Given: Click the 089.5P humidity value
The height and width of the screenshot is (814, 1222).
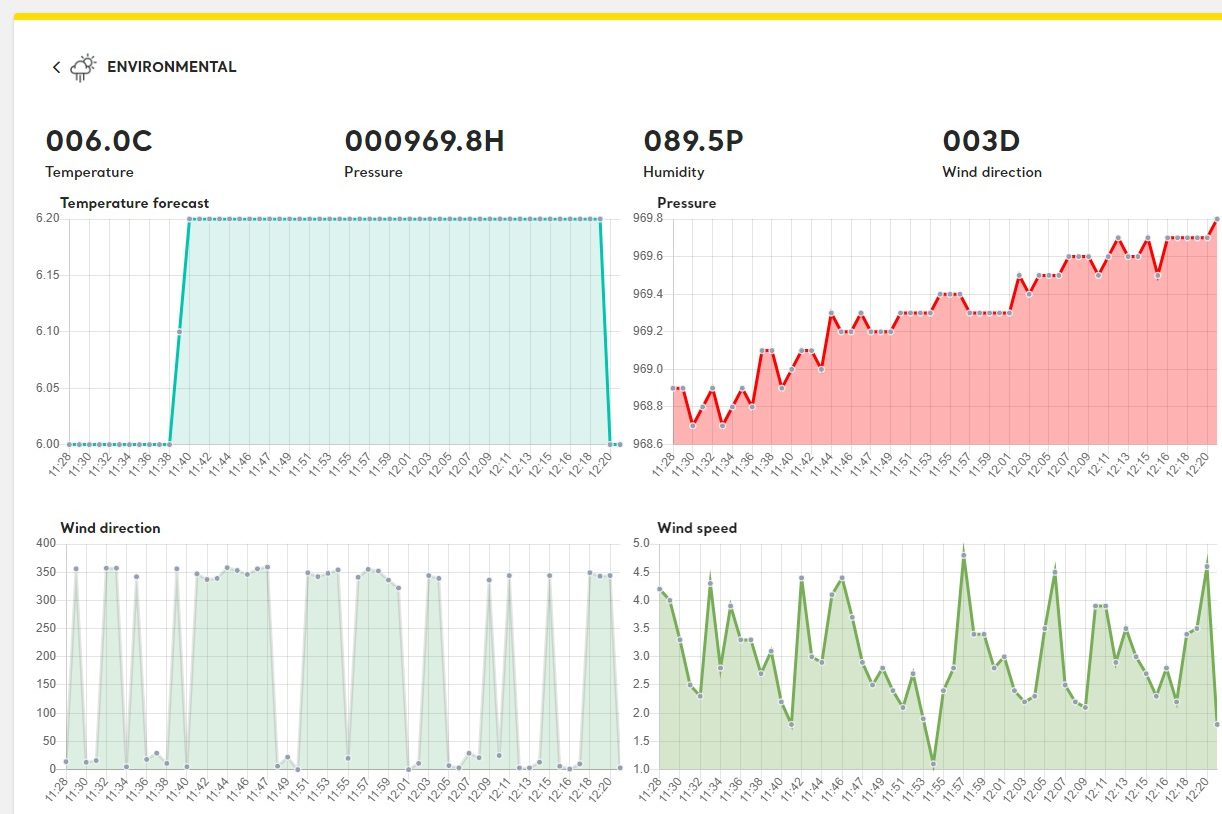Looking at the screenshot, I should coord(693,141).
